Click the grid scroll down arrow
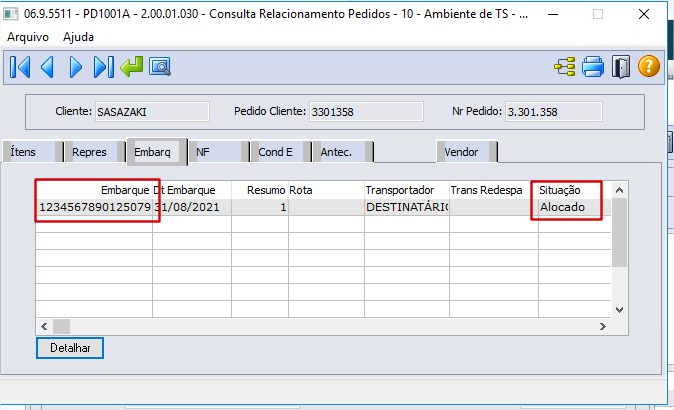Image resolution: width=674 pixels, height=410 pixels. (x=619, y=309)
